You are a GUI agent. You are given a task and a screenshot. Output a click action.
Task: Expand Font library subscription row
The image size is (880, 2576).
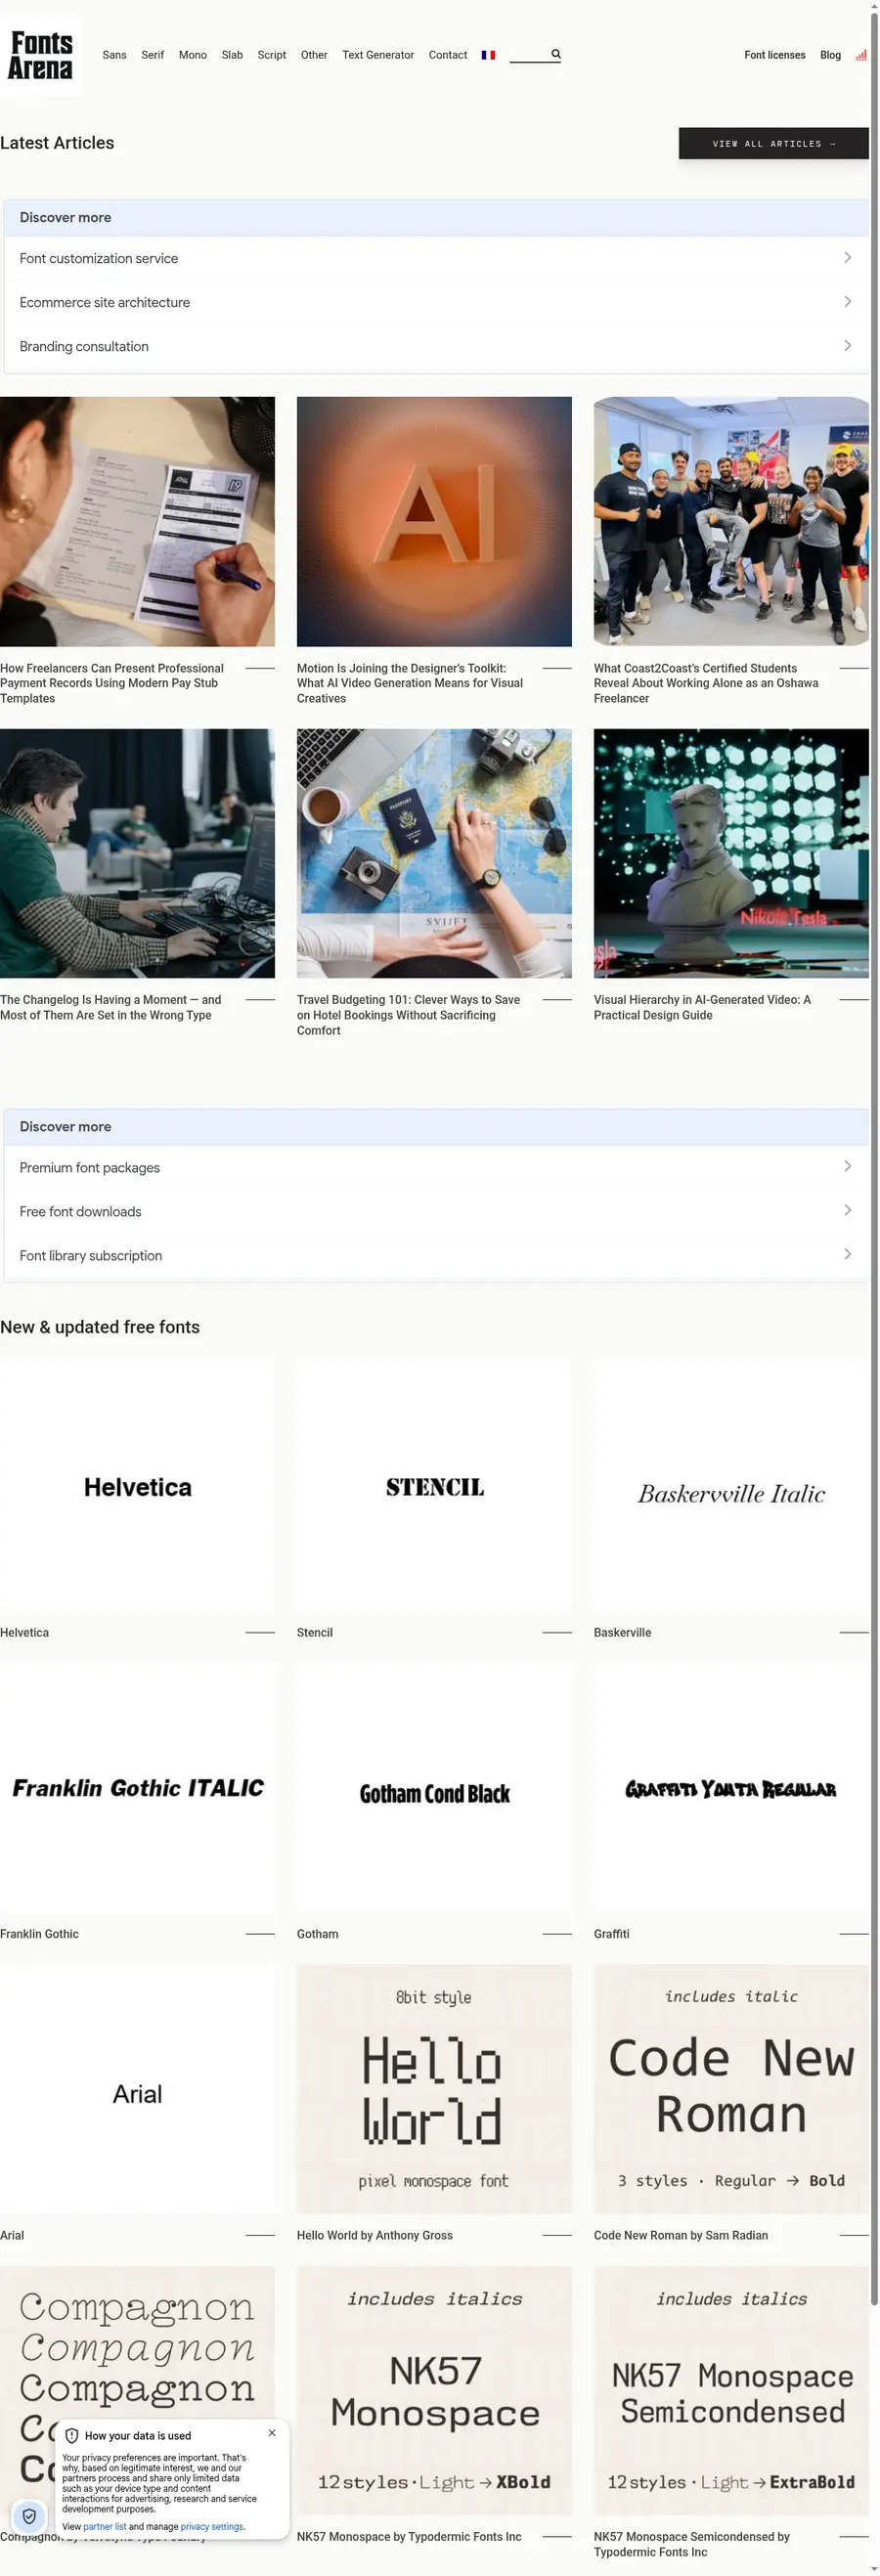(436, 1255)
